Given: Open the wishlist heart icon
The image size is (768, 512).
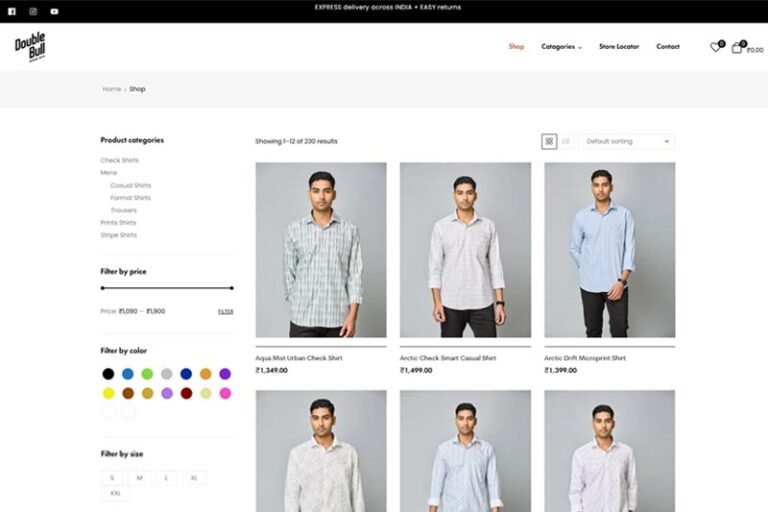Looking at the screenshot, I should (x=715, y=47).
